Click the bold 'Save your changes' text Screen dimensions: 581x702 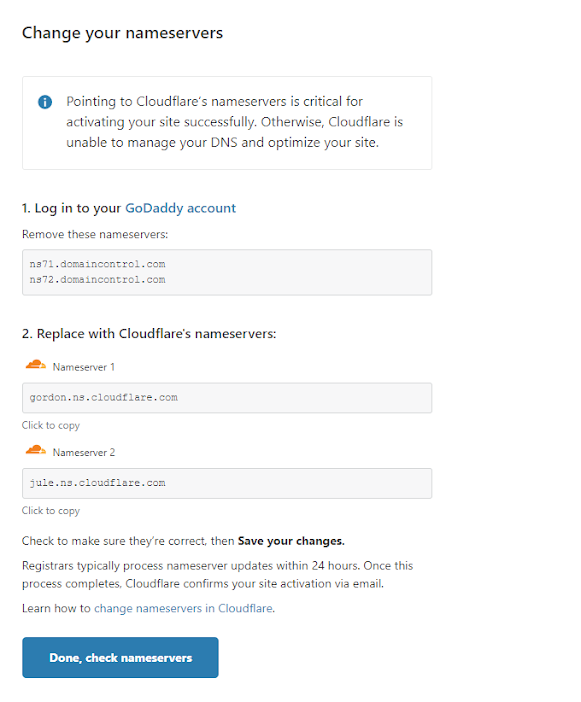291,541
